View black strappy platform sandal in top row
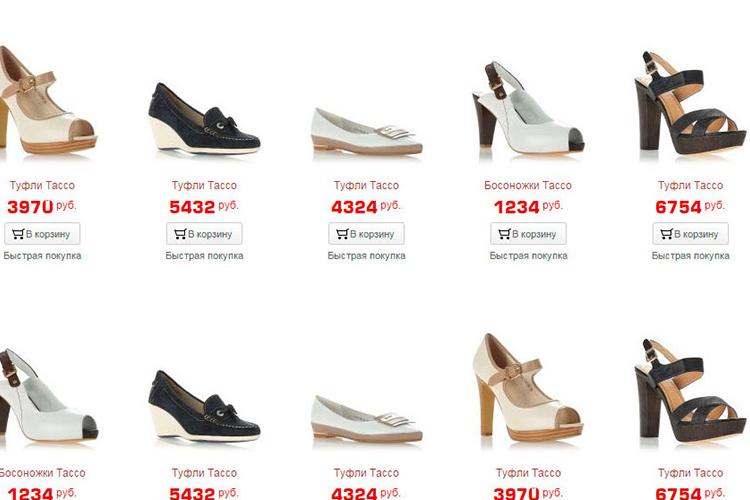This screenshot has width=750, height=500. click(x=690, y=103)
